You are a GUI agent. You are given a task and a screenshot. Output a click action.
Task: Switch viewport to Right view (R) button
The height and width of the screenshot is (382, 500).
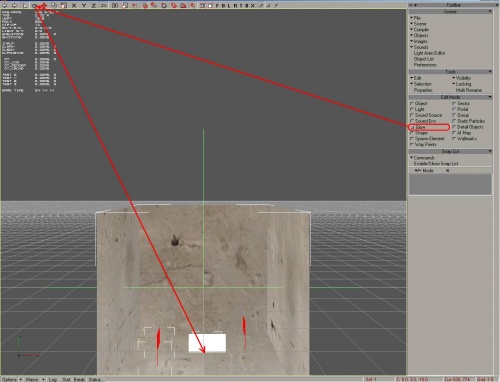[x=235, y=5]
